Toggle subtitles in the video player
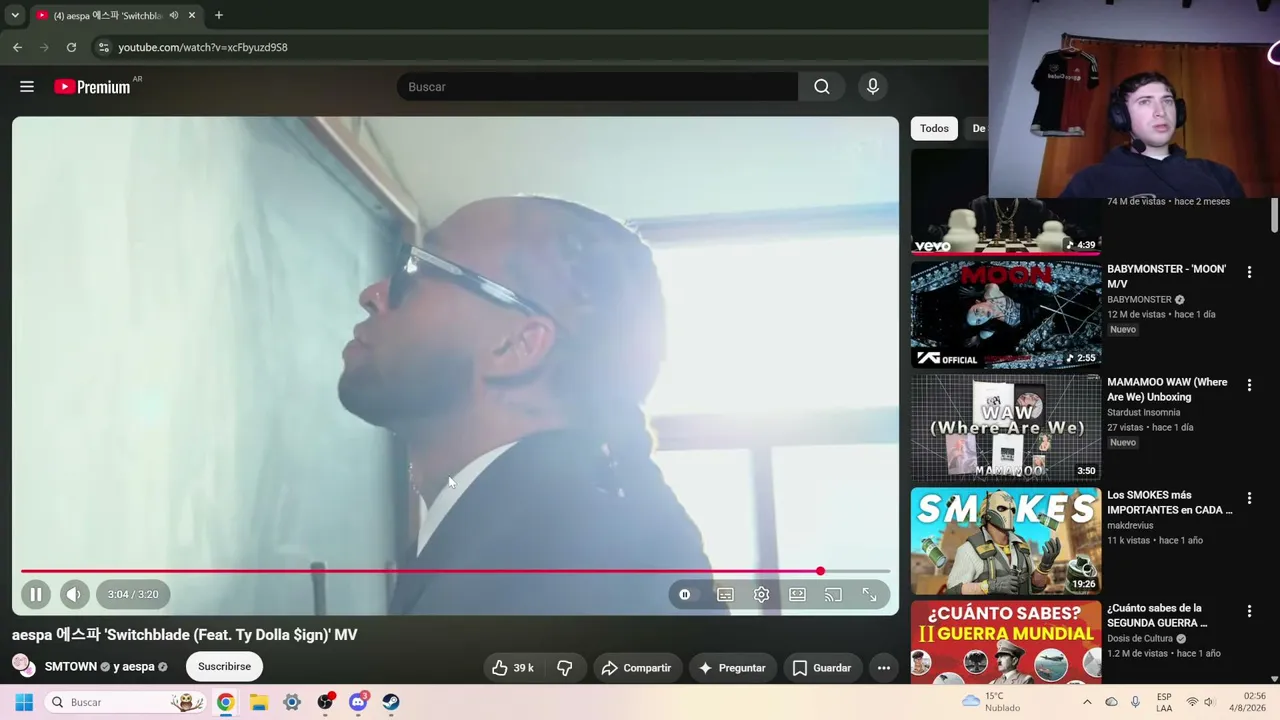 click(x=725, y=594)
